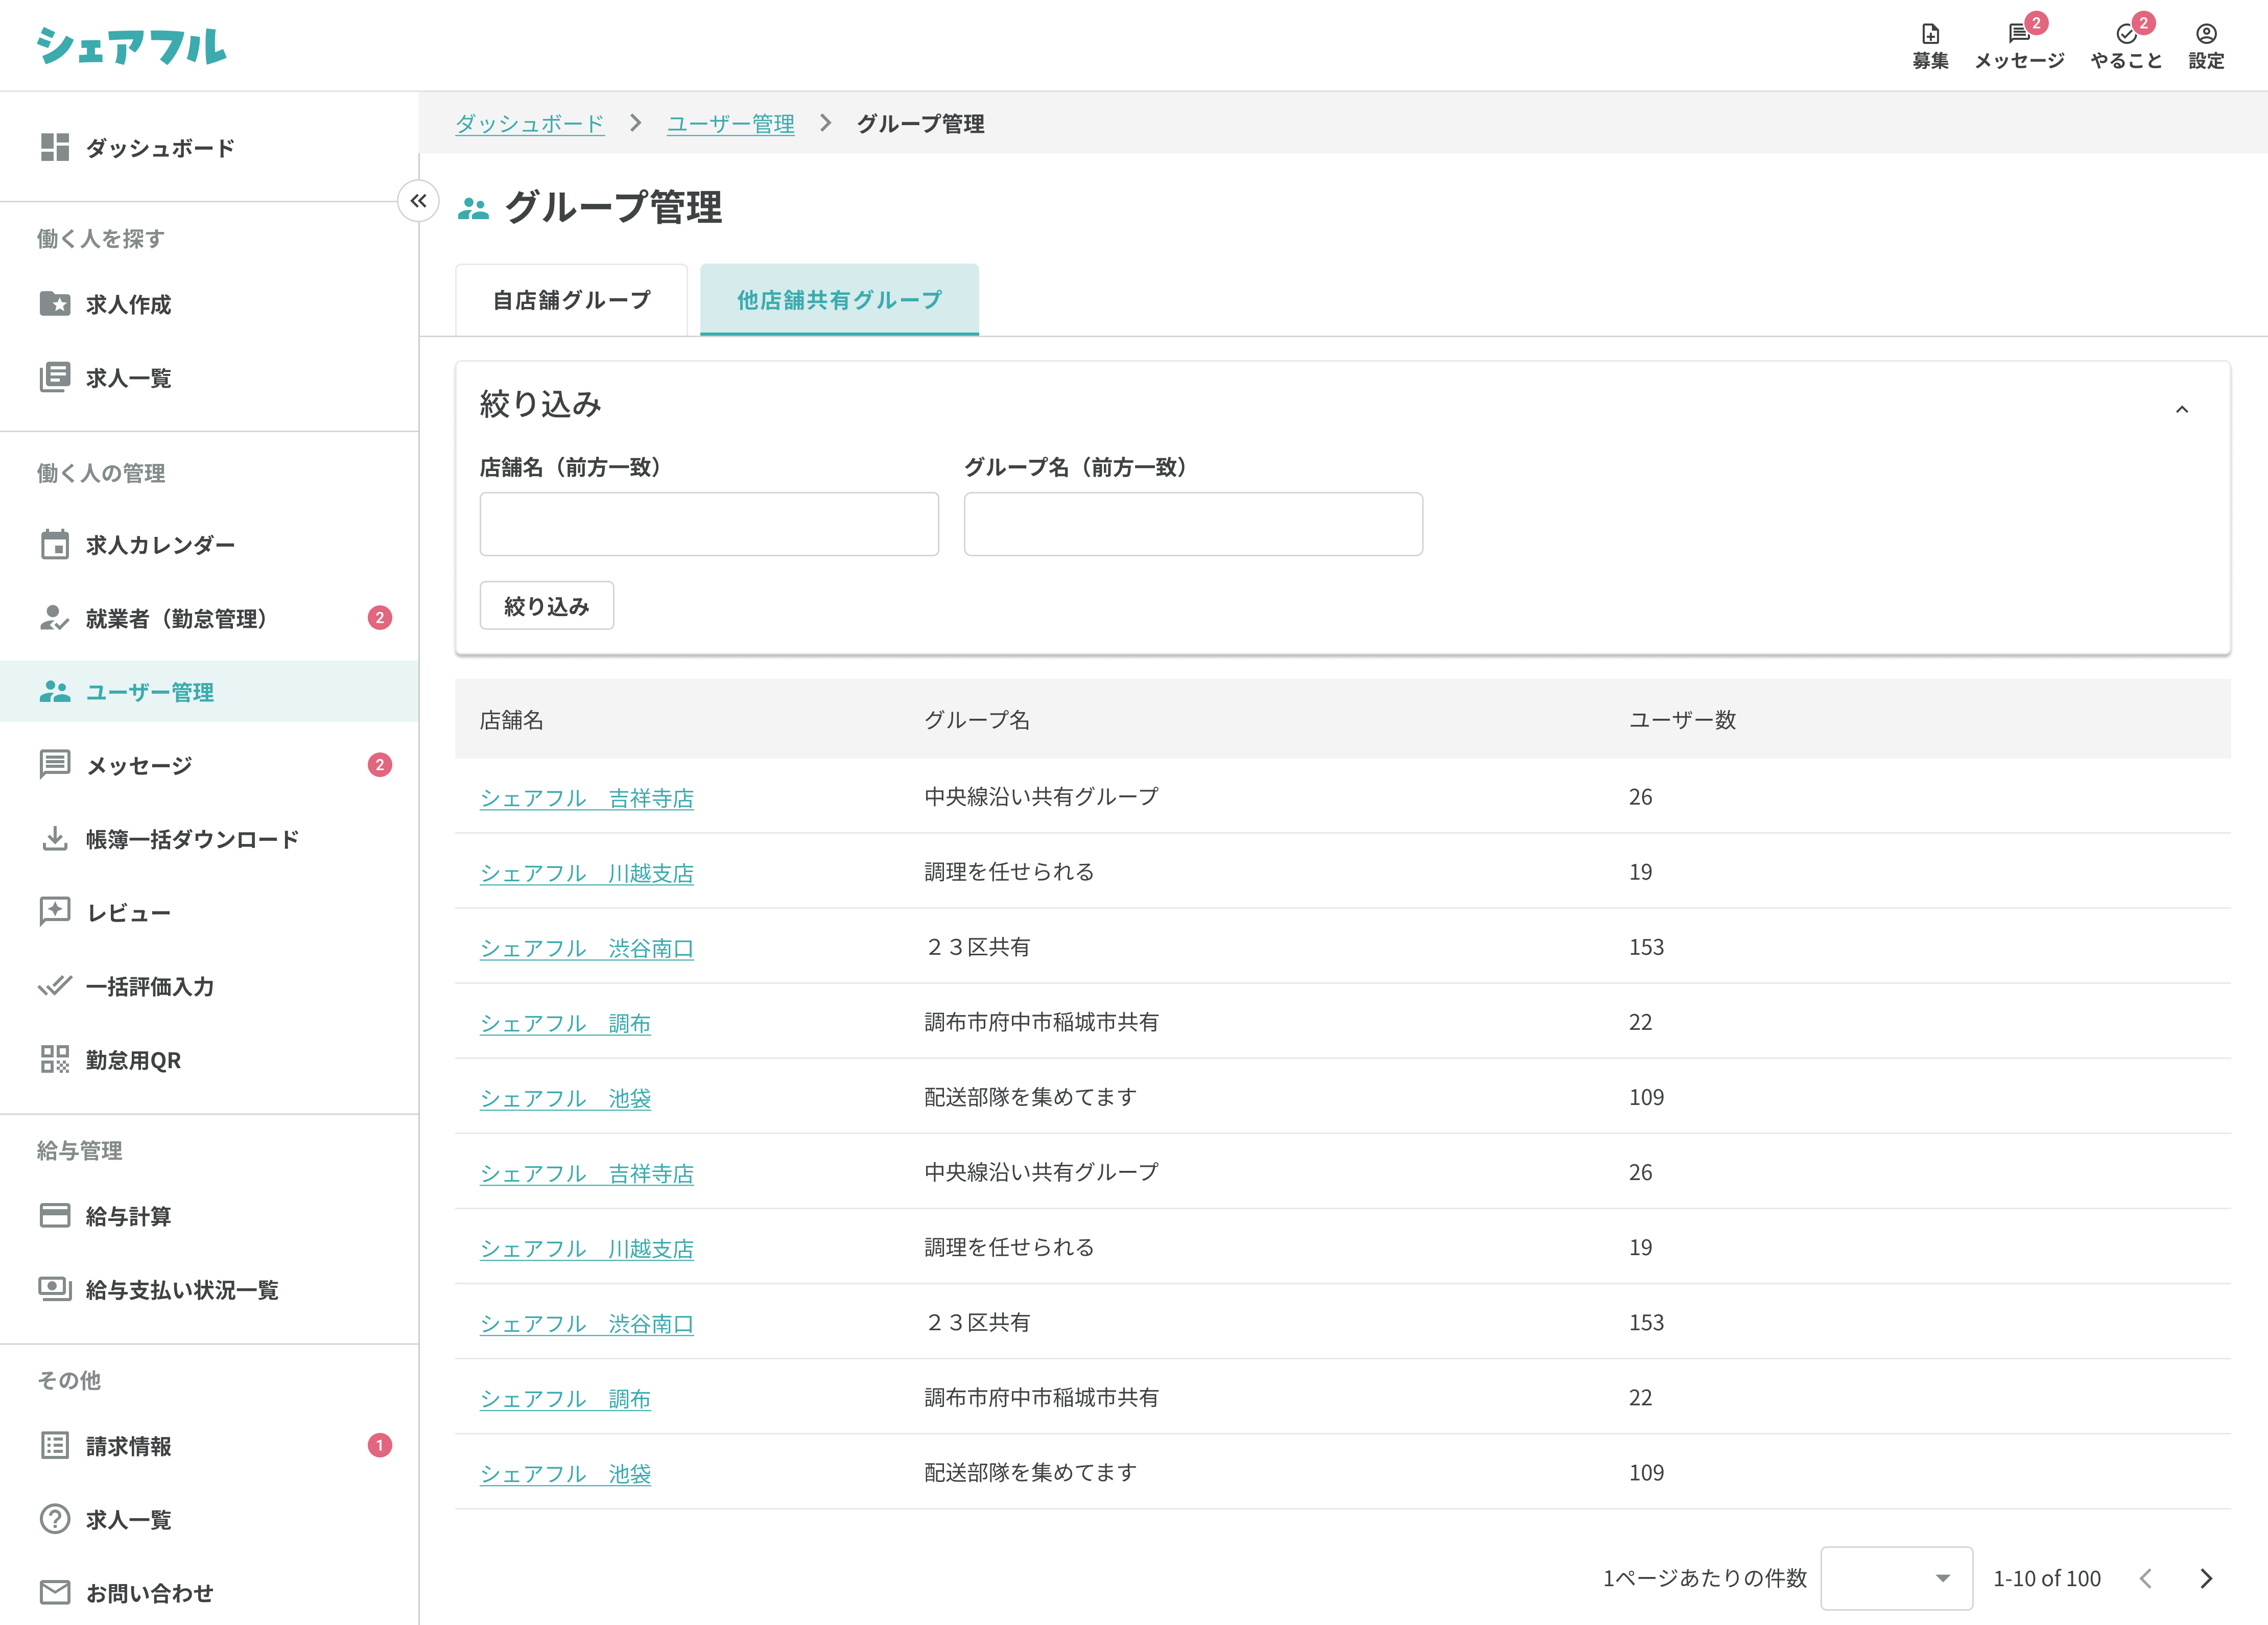Click the red badge on 請求情報
This screenshot has height=1625, width=2268.
(x=379, y=1445)
